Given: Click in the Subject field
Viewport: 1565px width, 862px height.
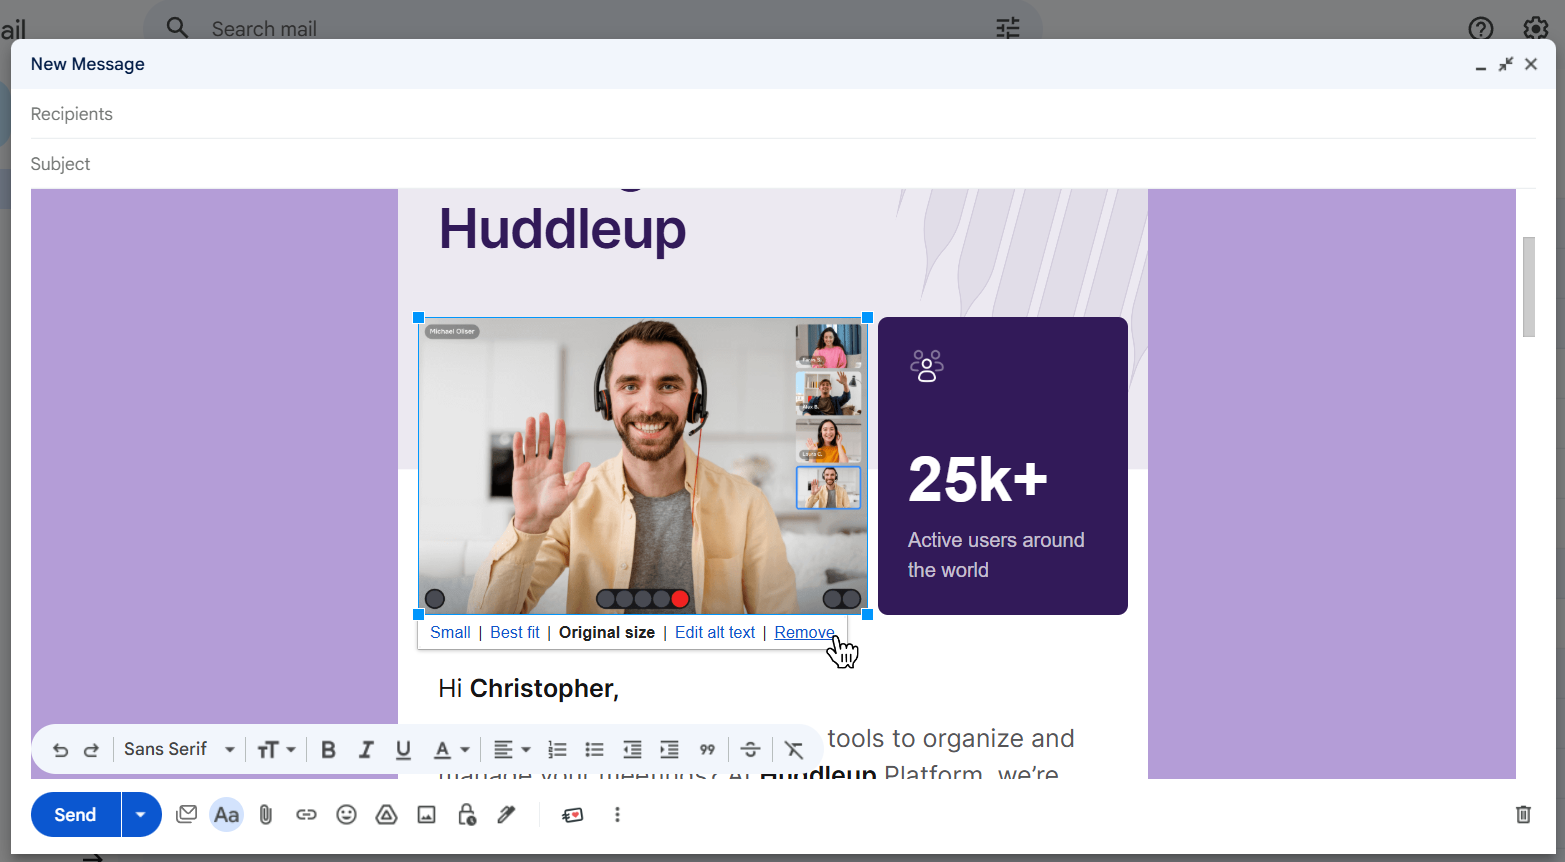Looking at the screenshot, I should [783, 164].
